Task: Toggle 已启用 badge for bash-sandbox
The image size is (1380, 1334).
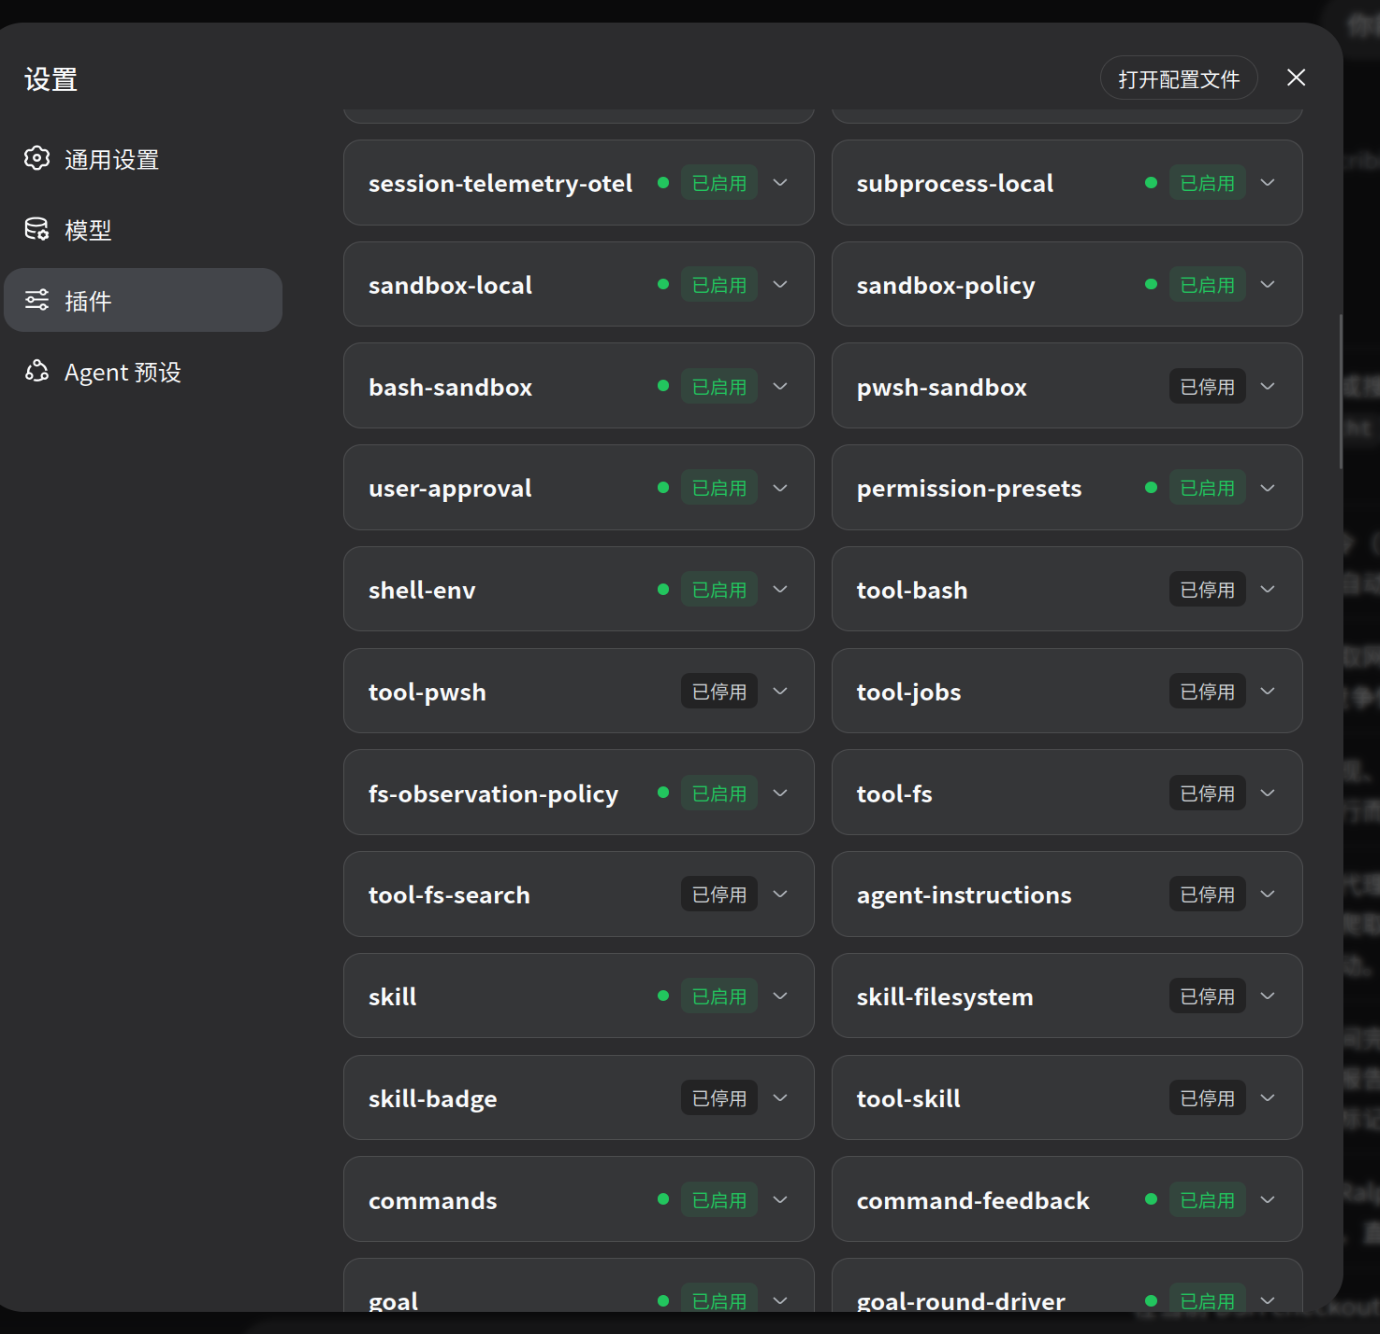Action: coord(719,387)
